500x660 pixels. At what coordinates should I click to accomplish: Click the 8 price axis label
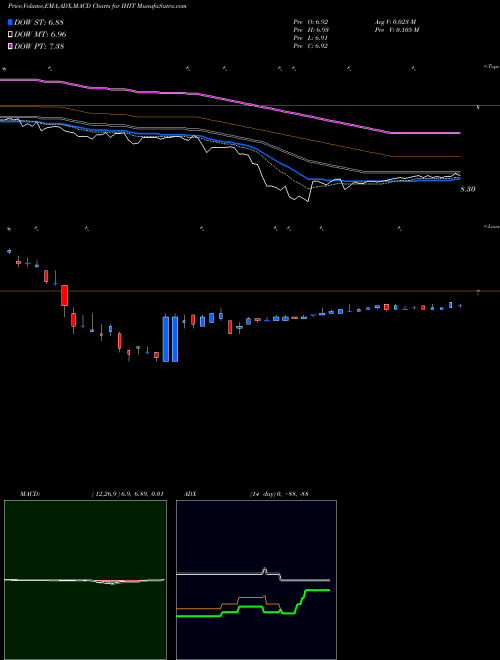(x=478, y=108)
